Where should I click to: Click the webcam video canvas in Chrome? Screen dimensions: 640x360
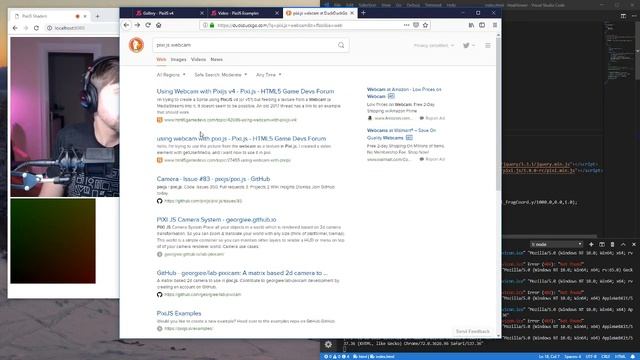(x=65, y=117)
